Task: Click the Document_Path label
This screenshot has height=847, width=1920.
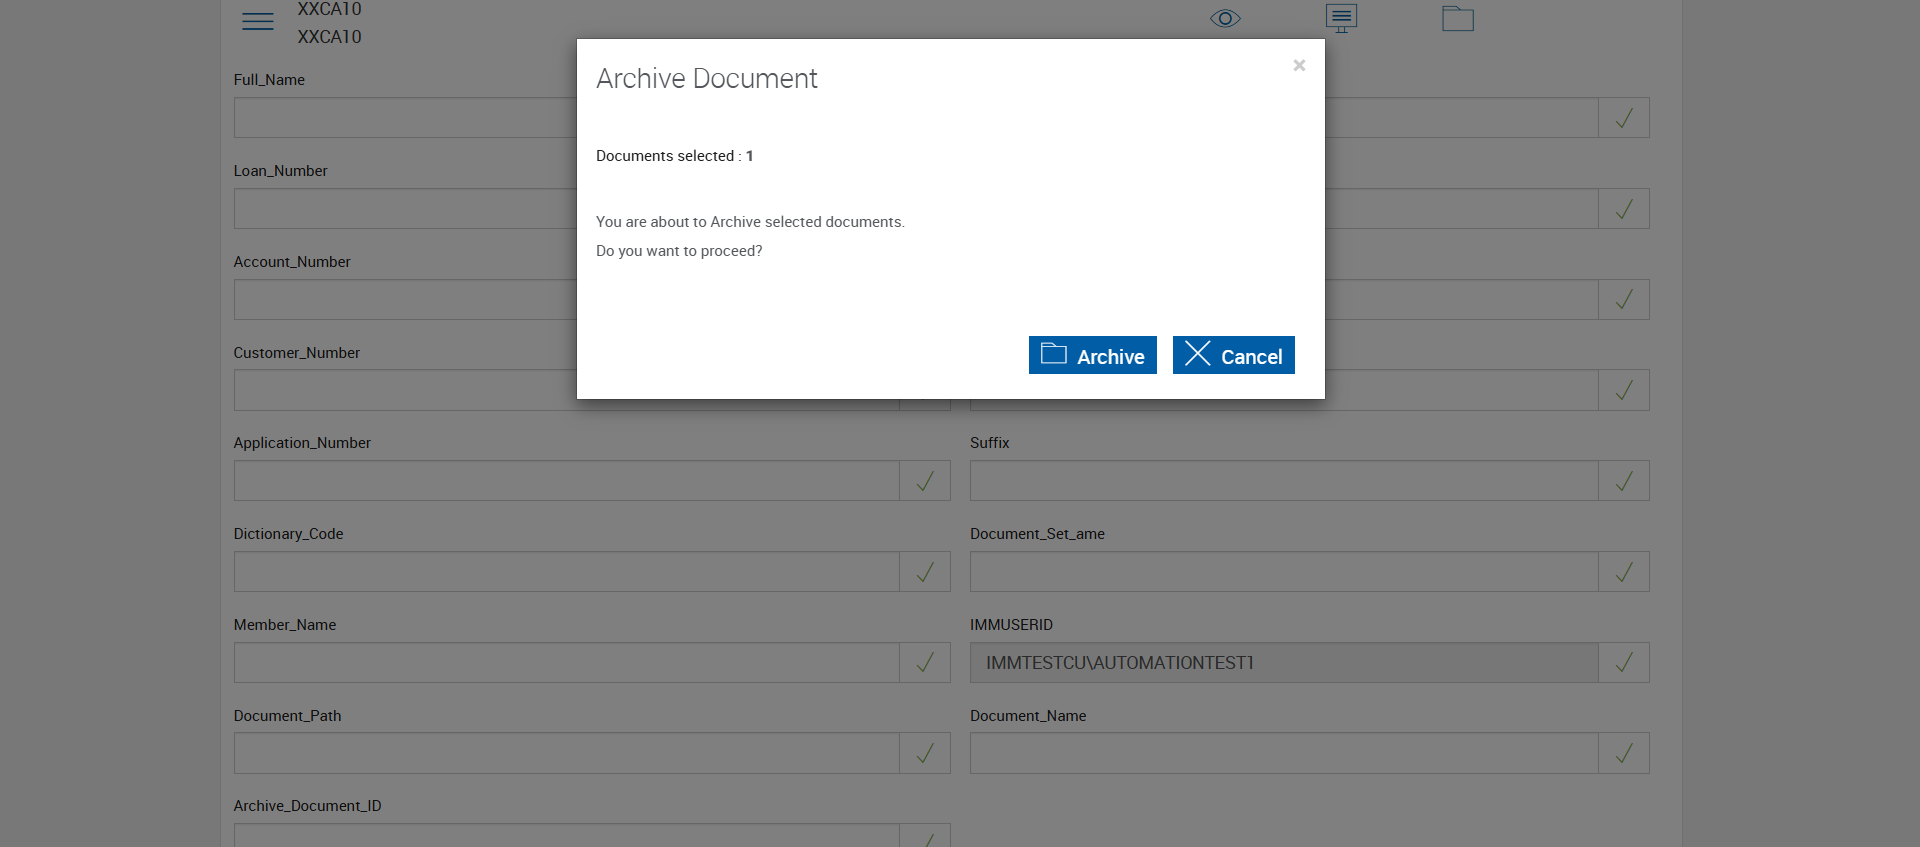Action: tap(288, 716)
